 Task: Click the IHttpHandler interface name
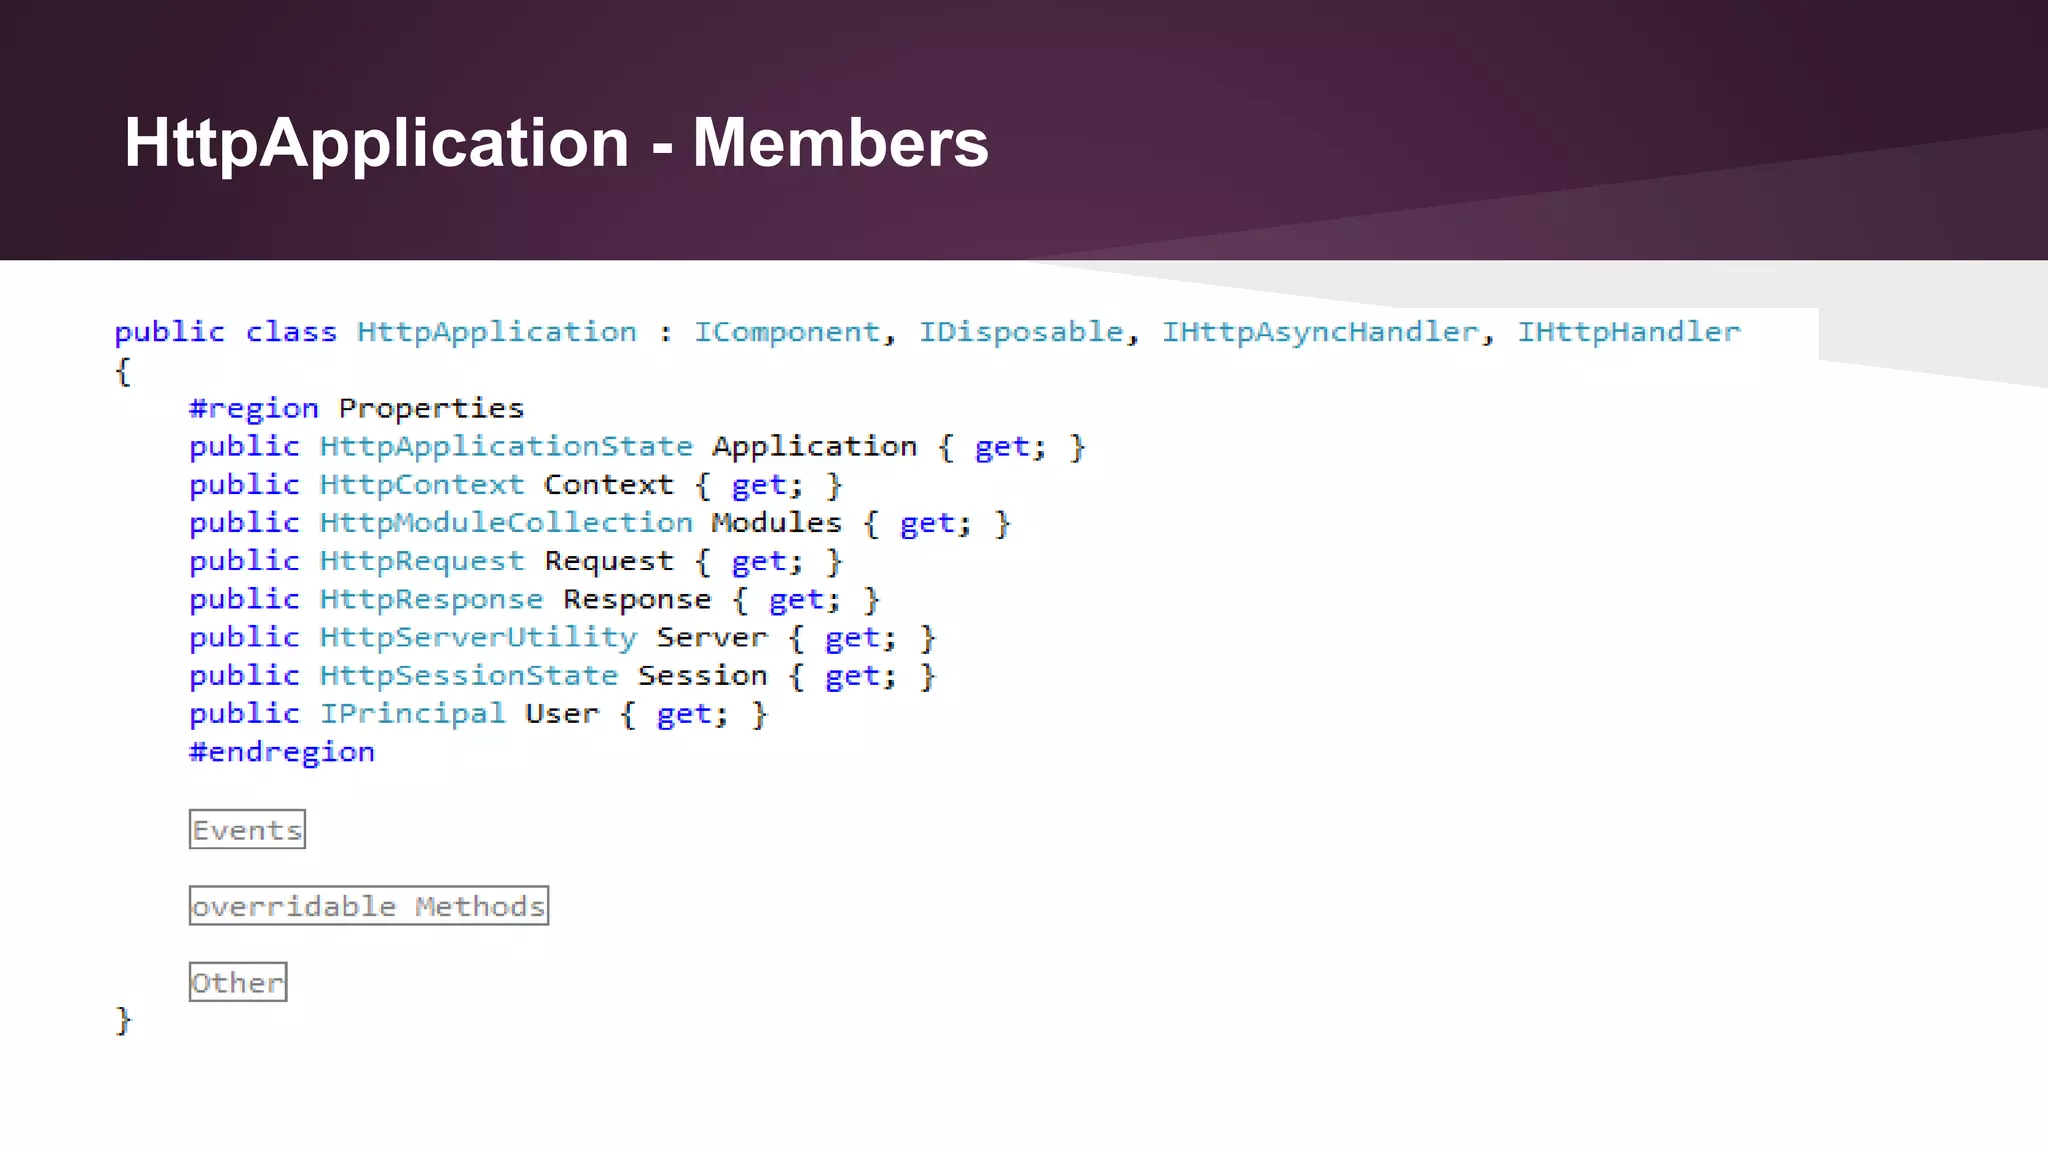pyautogui.click(x=1628, y=332)
